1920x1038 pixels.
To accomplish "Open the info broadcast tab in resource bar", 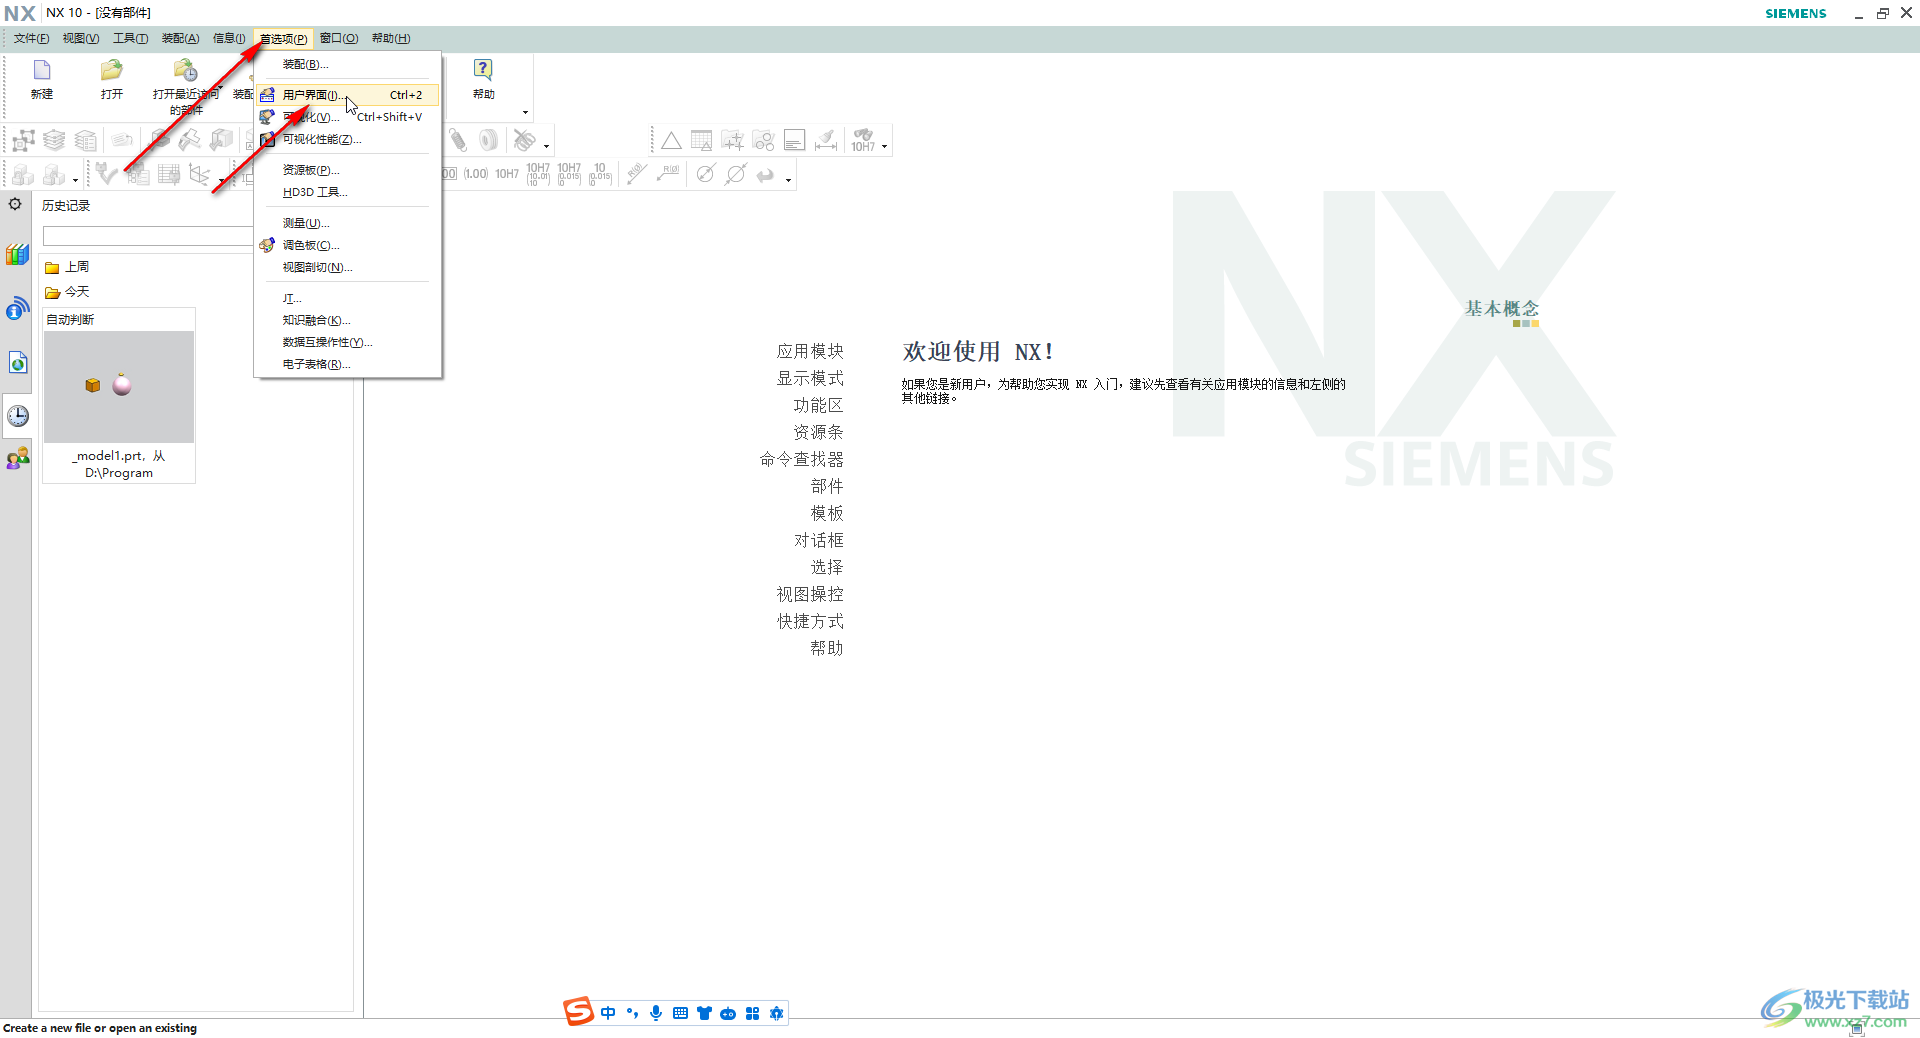I will (x=18, y=309).
